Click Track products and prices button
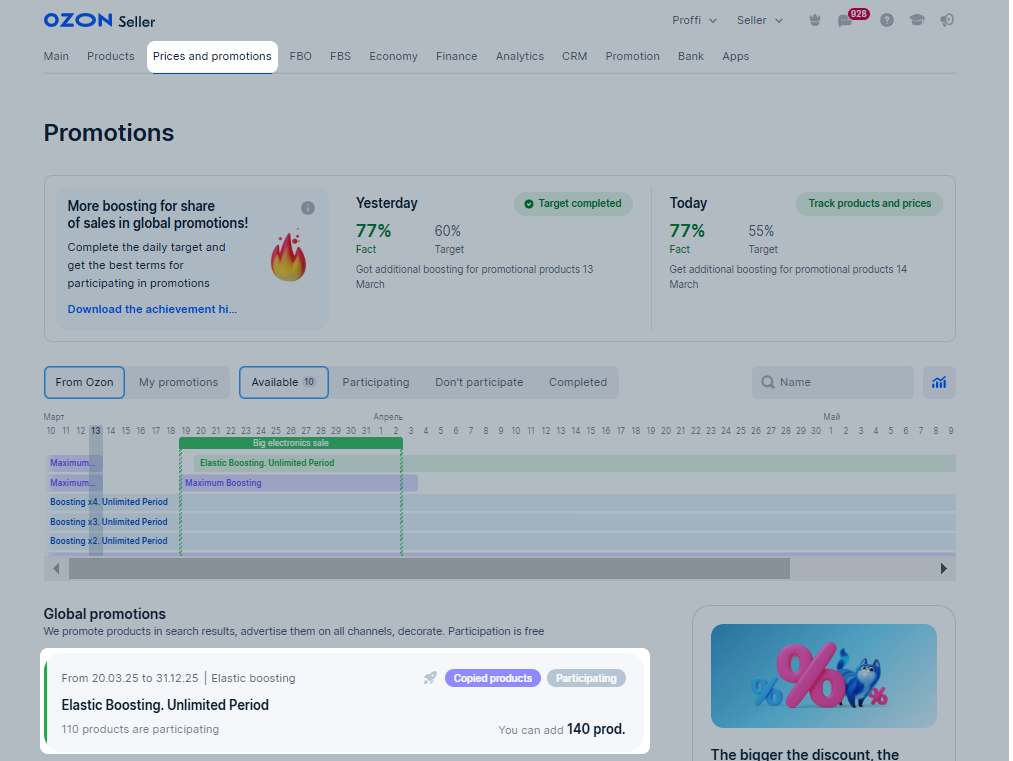The width and height of the screenshot is (1013, 761). [870, 203]
